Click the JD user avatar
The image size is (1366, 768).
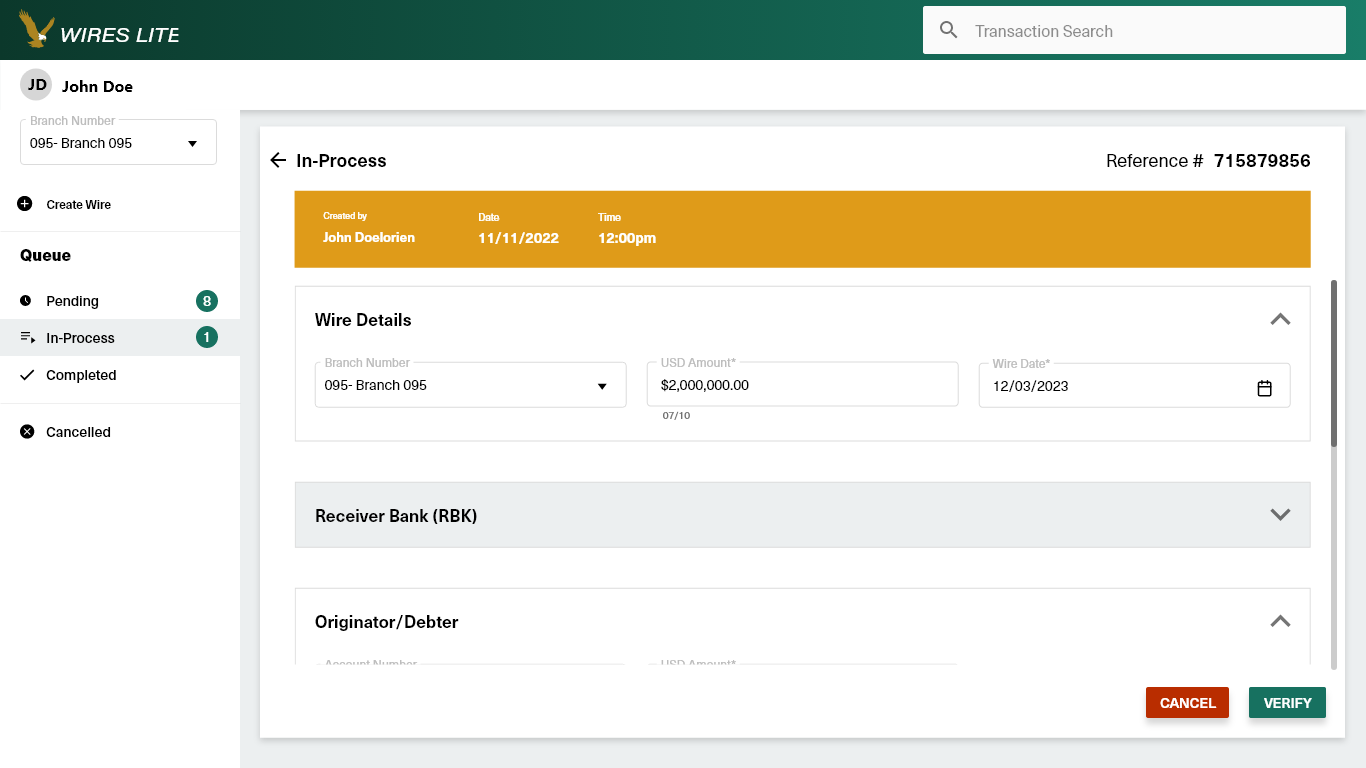37,85
